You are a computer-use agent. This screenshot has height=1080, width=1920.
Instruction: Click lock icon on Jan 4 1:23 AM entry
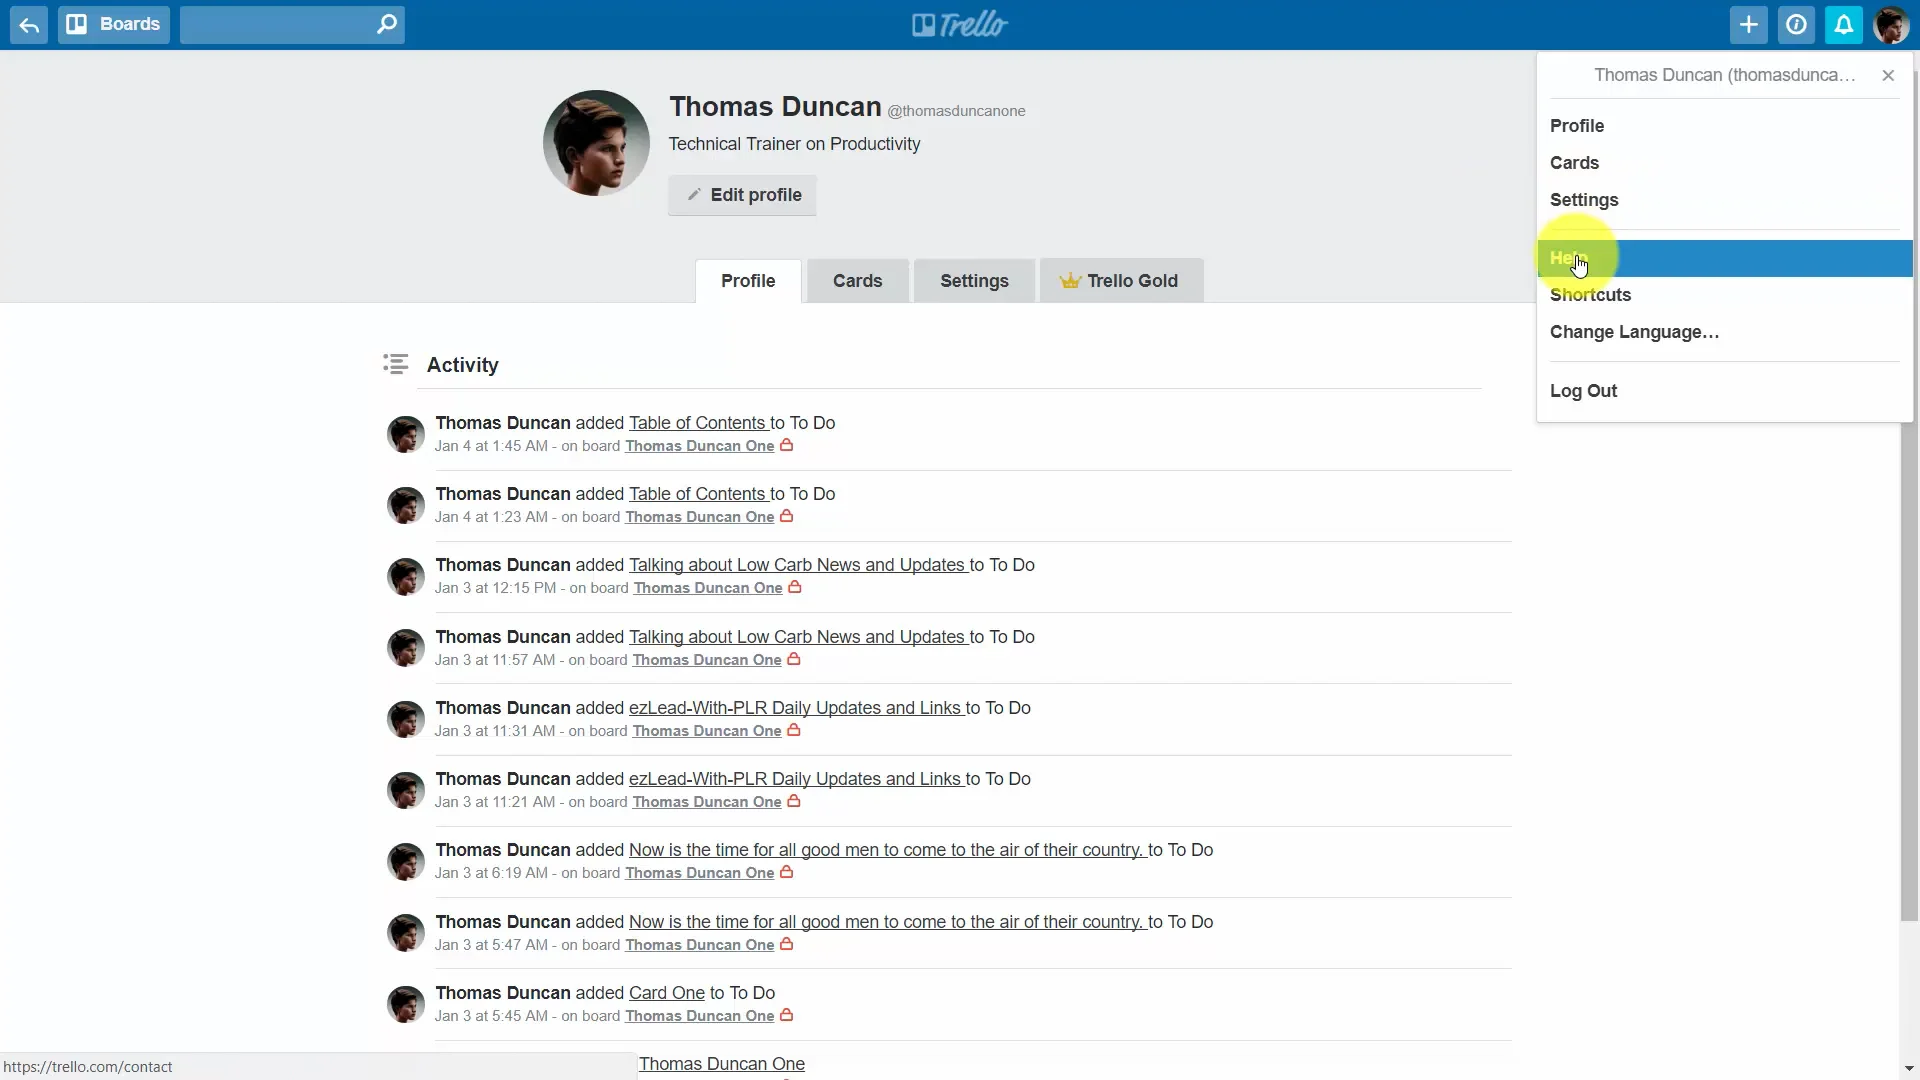pos(787,516)
